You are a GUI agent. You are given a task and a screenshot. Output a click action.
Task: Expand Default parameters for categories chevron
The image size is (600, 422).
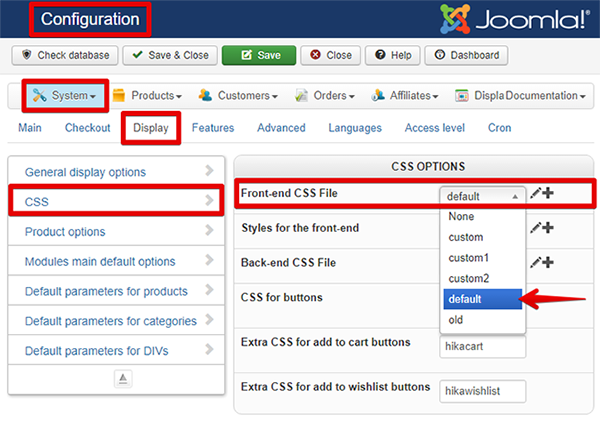click(209, 320)
